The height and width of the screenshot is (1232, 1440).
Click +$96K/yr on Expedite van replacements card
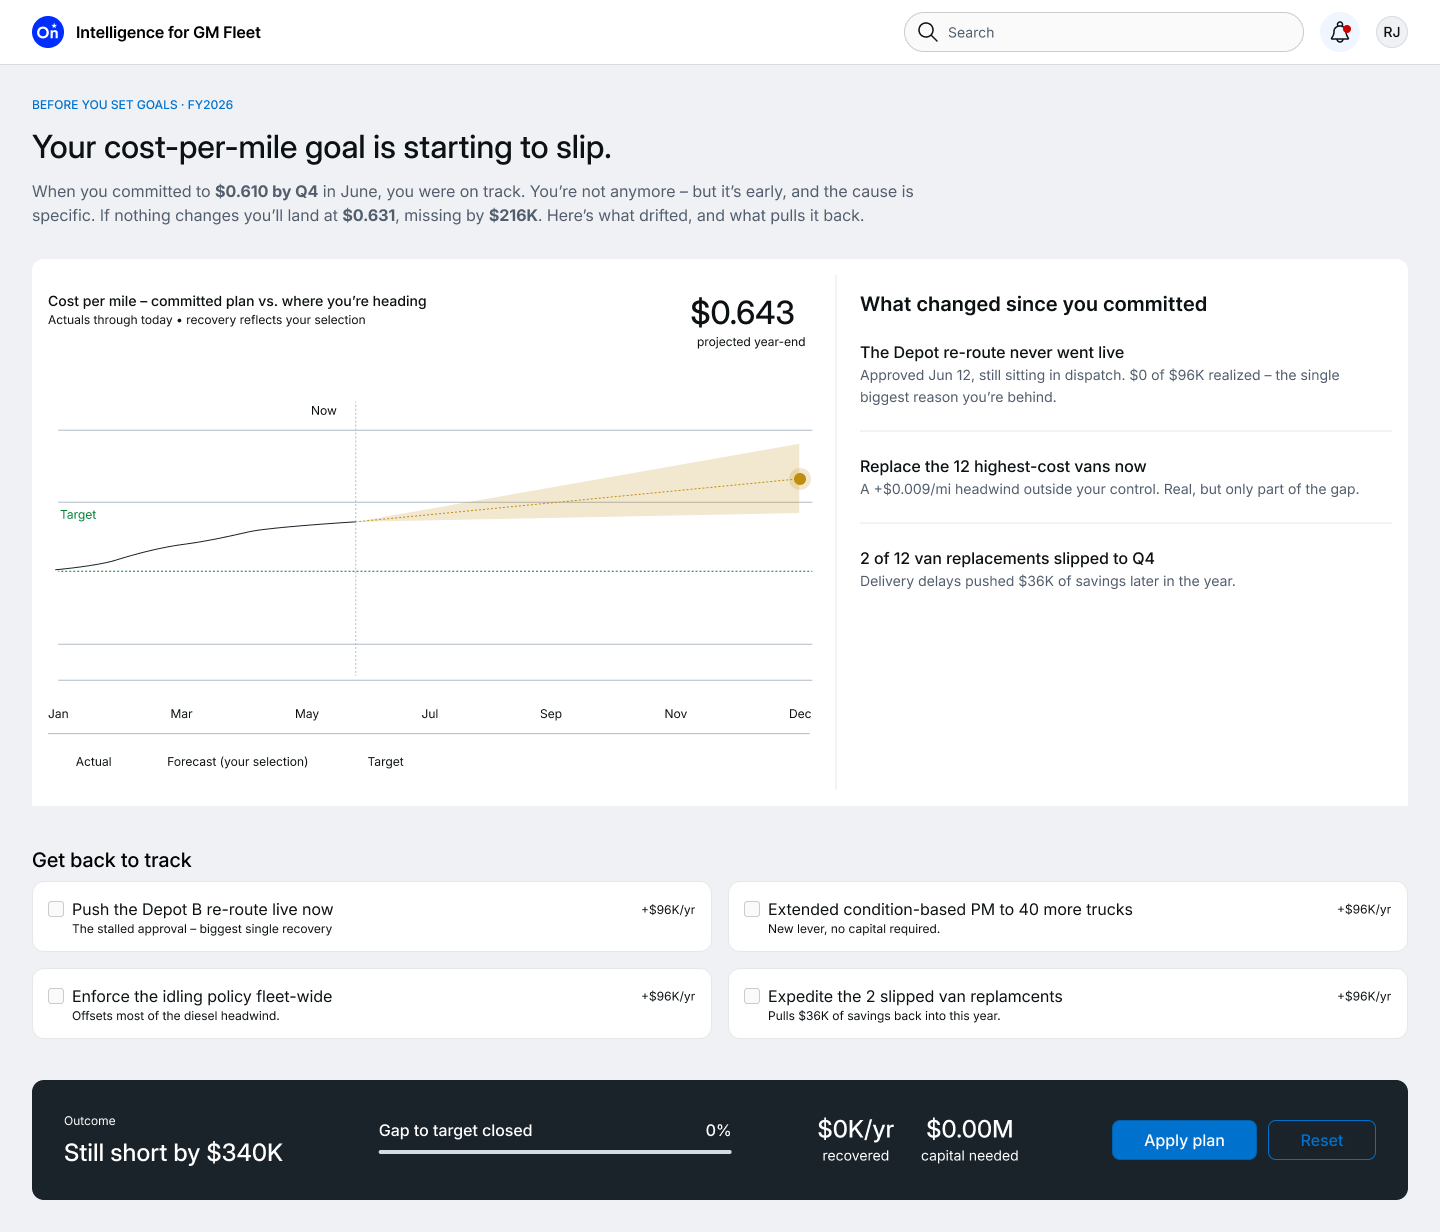click(1364, 997)
